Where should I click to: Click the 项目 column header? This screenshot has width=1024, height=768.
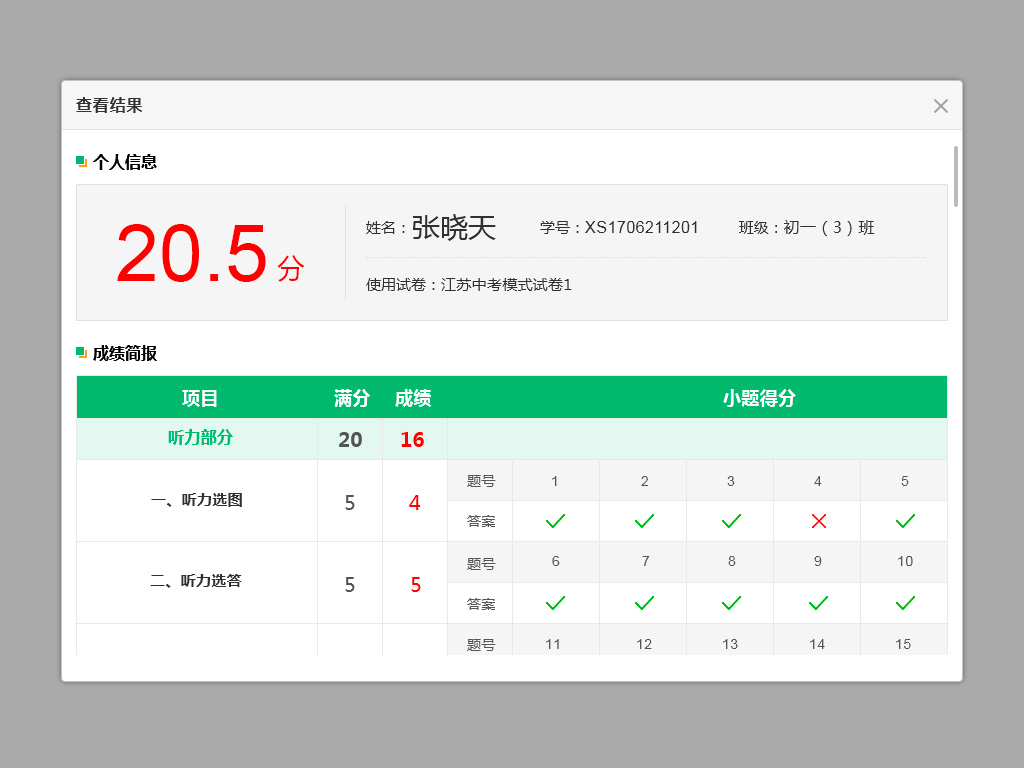pyautogui.click(x=200, y=398)
